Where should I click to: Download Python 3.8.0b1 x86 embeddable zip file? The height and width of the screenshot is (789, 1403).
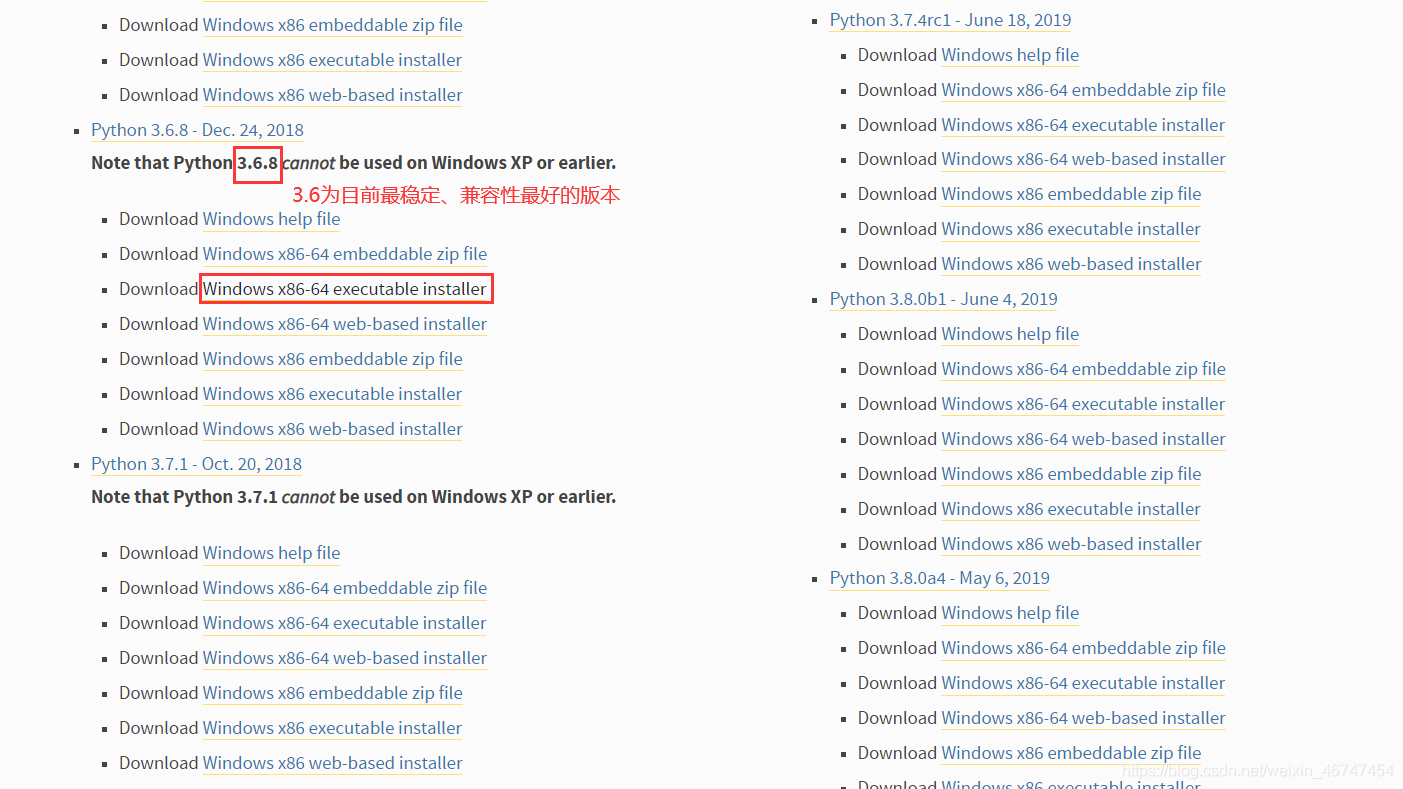tap(1072, 474)
